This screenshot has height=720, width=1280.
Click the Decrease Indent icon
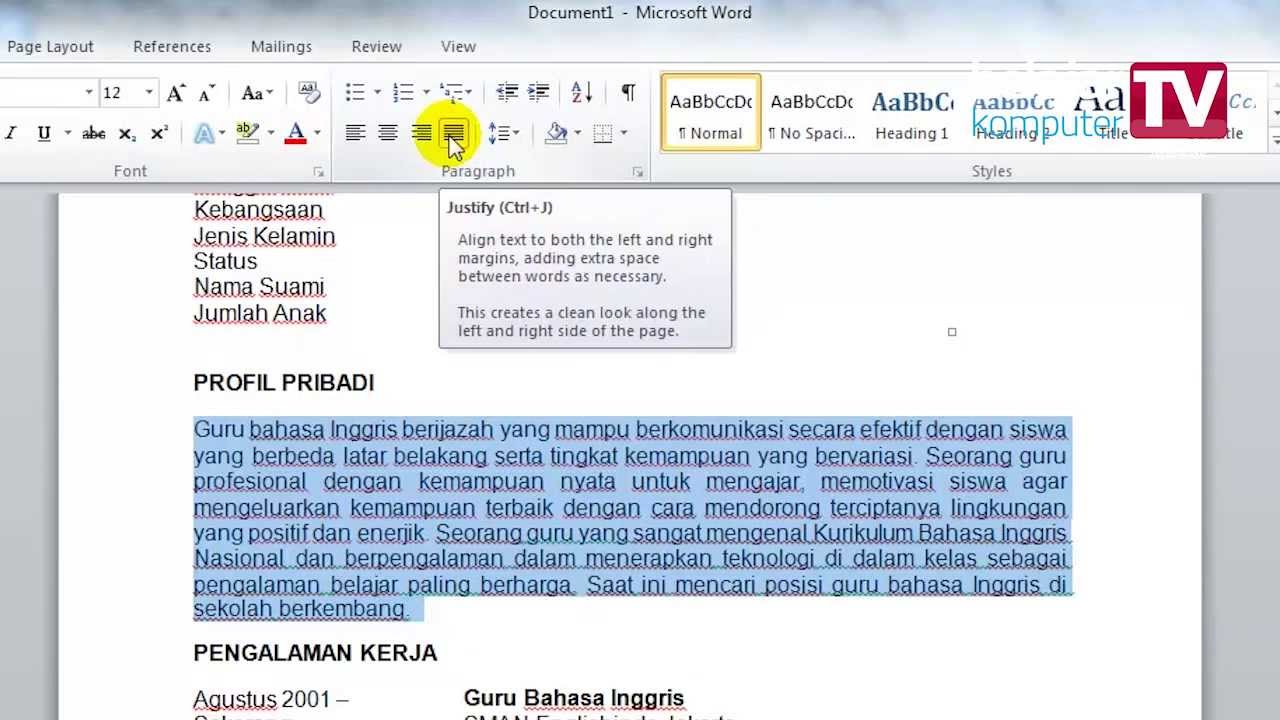pyautogui.click(x=507, y=92)
